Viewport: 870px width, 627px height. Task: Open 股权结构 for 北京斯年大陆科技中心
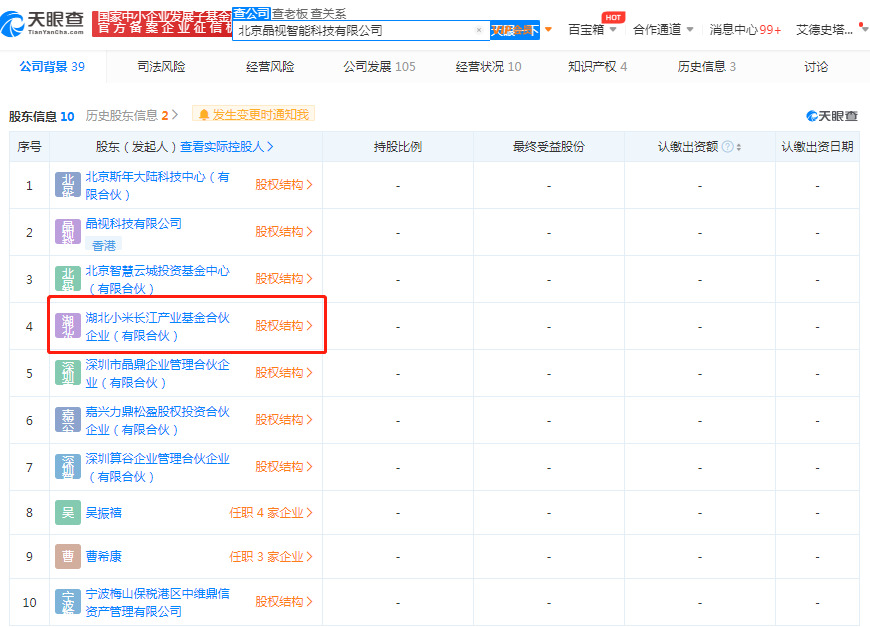tap(284, 185)
